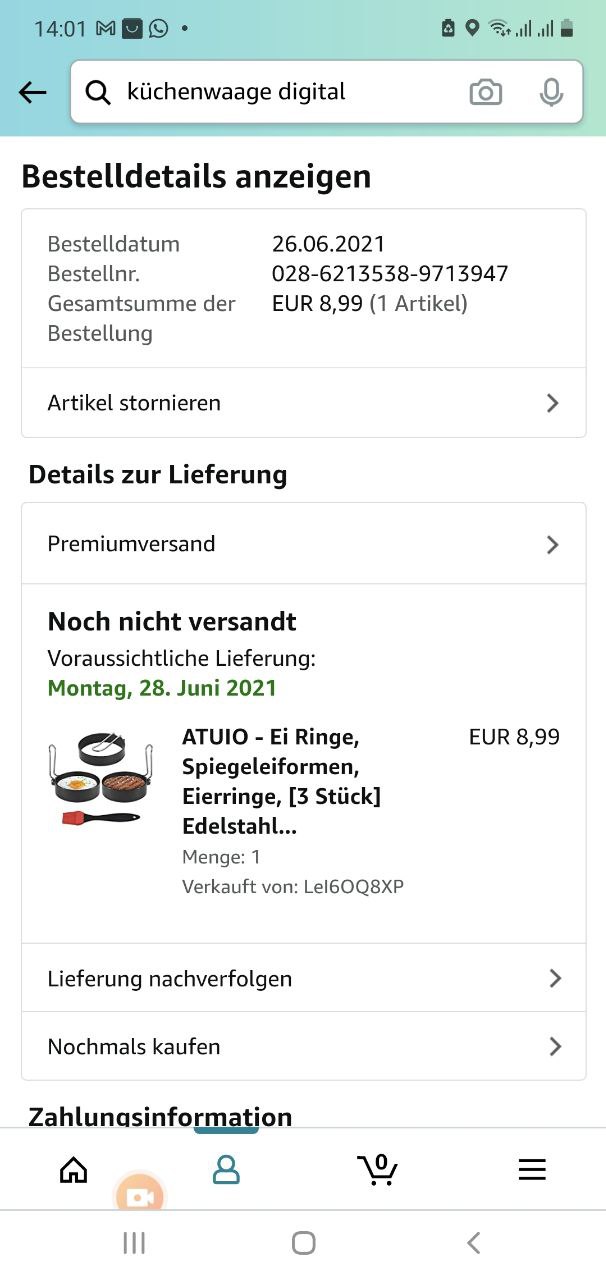This screenshot has height=1280, width=606.
Task: Tap the floating video recorder icon
Action: coord(139,1197)
